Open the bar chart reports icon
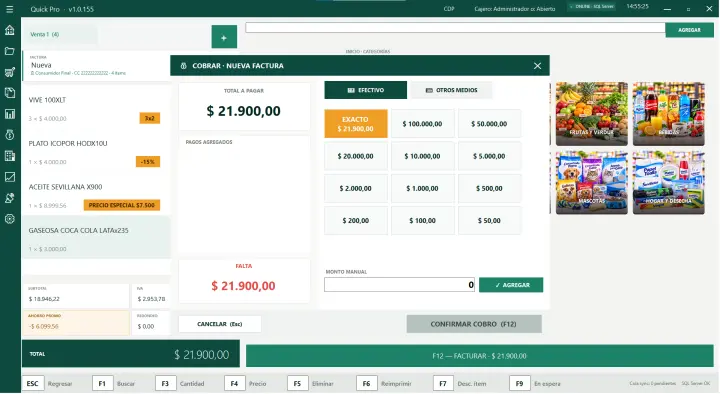The image size is (720, 394). [x=10, y=114]
